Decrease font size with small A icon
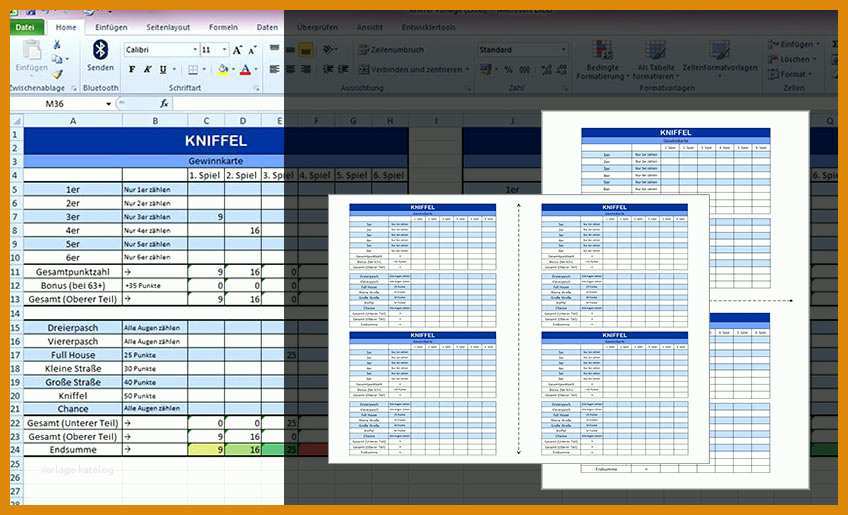Viewport: 848px width, 515px height. click(251, 50)
